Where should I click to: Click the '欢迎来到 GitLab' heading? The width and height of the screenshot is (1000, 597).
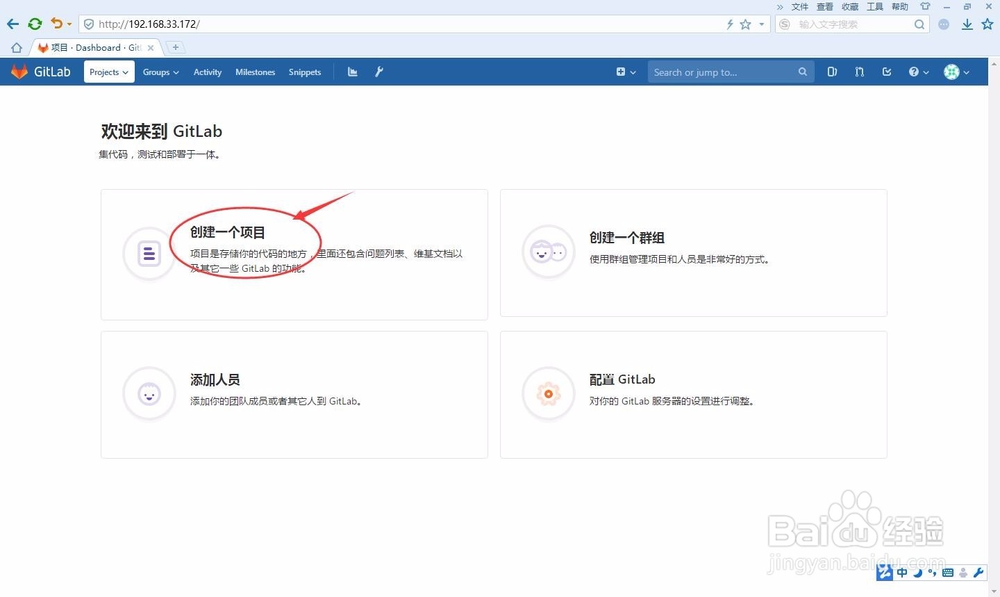161,131
